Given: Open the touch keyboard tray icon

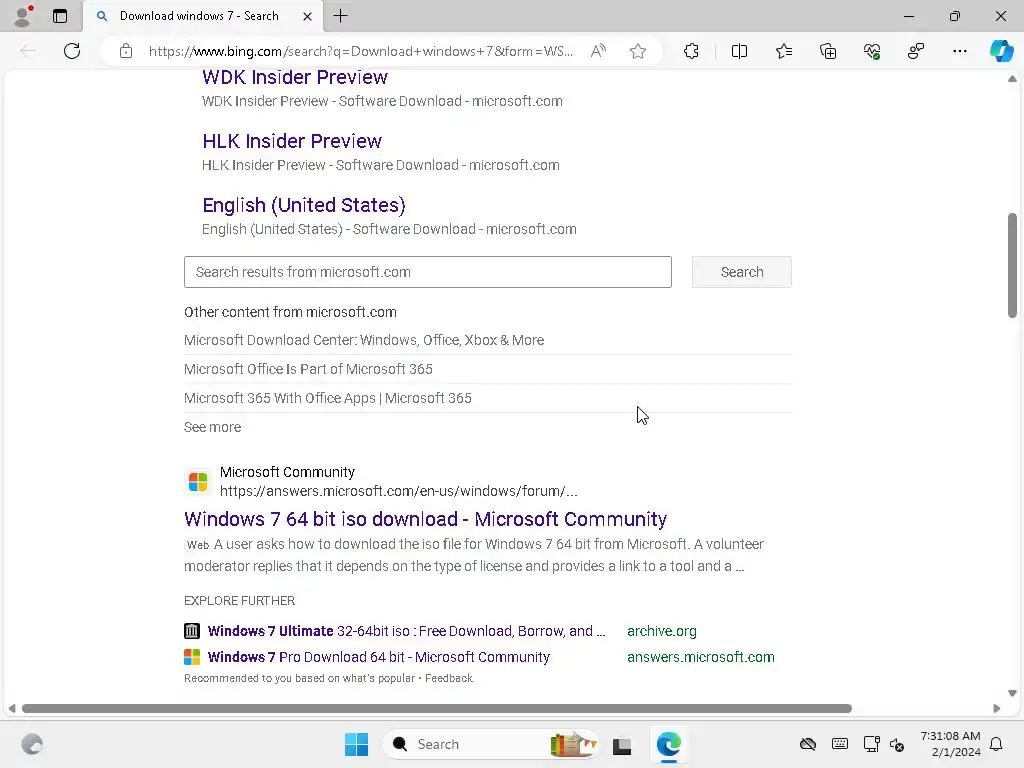Looking at the screenshot, I should click(840, 744).
